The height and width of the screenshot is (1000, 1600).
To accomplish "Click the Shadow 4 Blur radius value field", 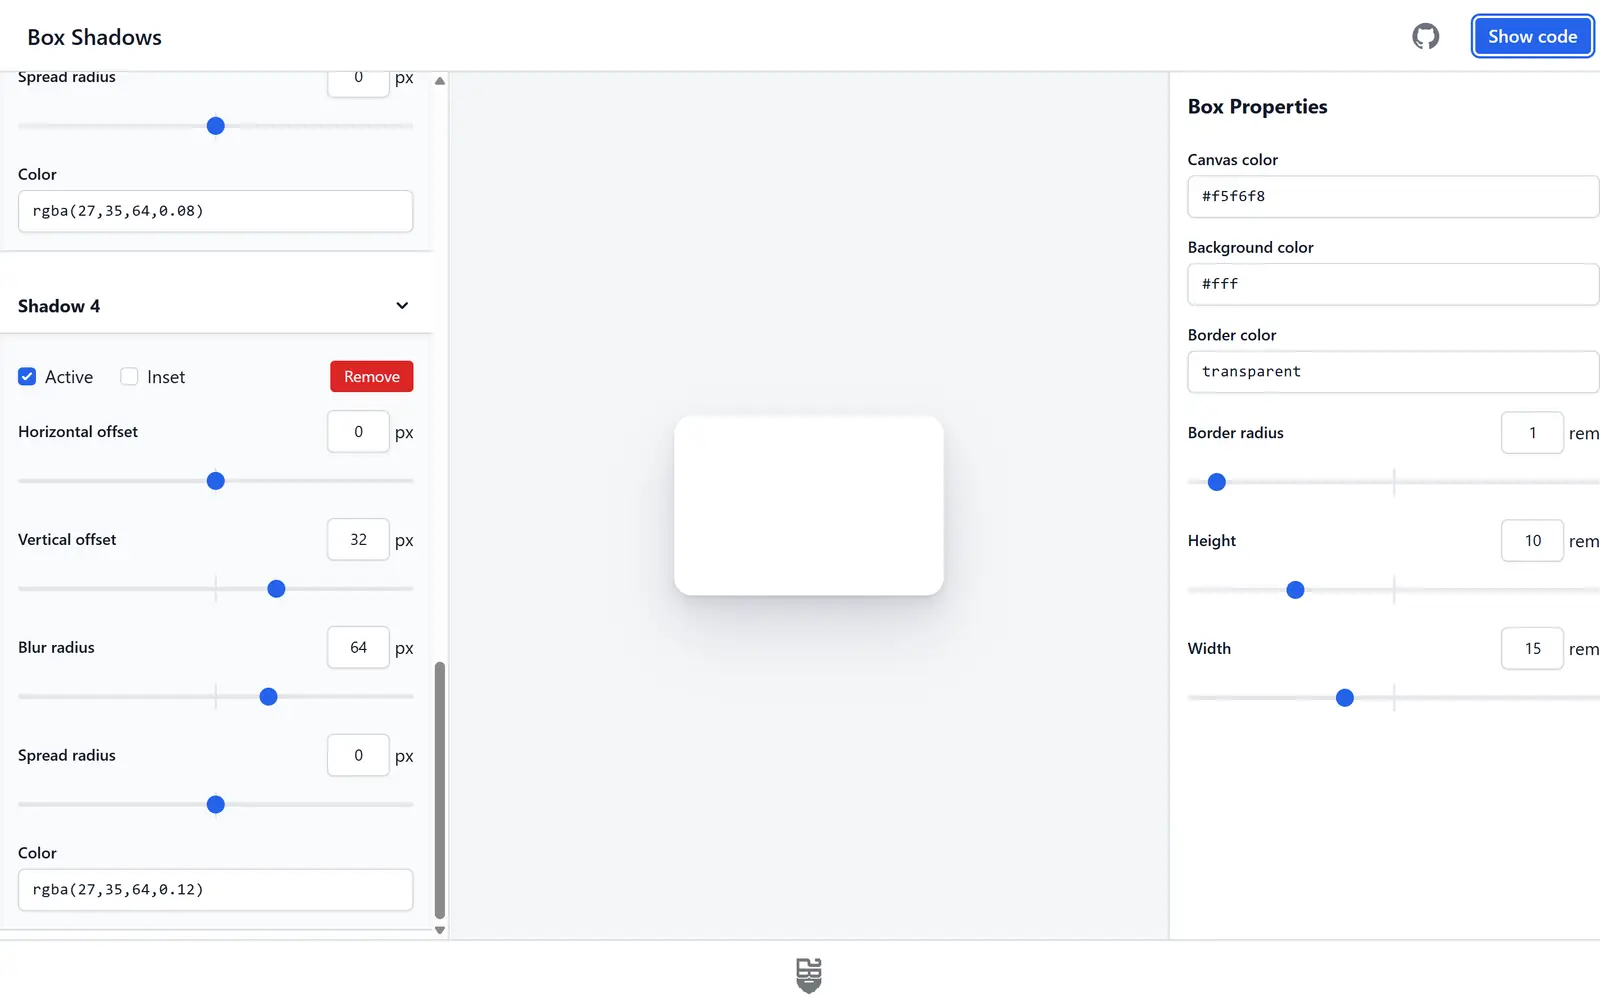I will click(358, 648).
